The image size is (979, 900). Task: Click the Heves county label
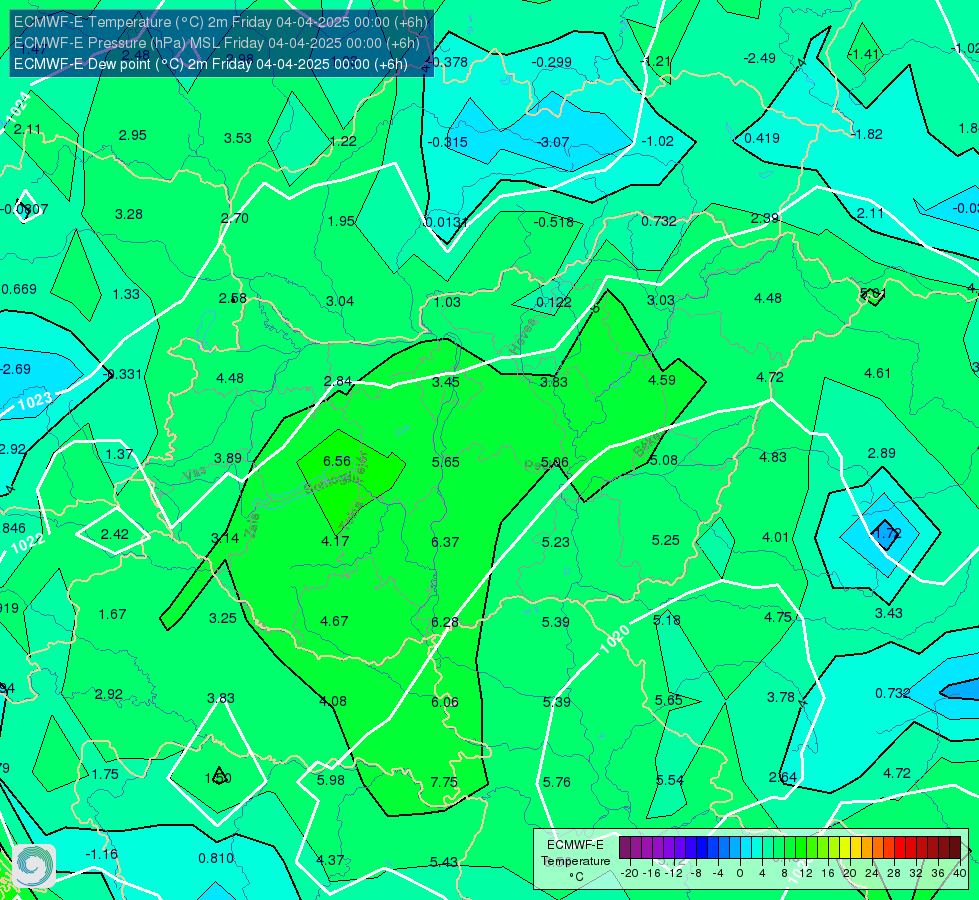[x=523, y=336]
